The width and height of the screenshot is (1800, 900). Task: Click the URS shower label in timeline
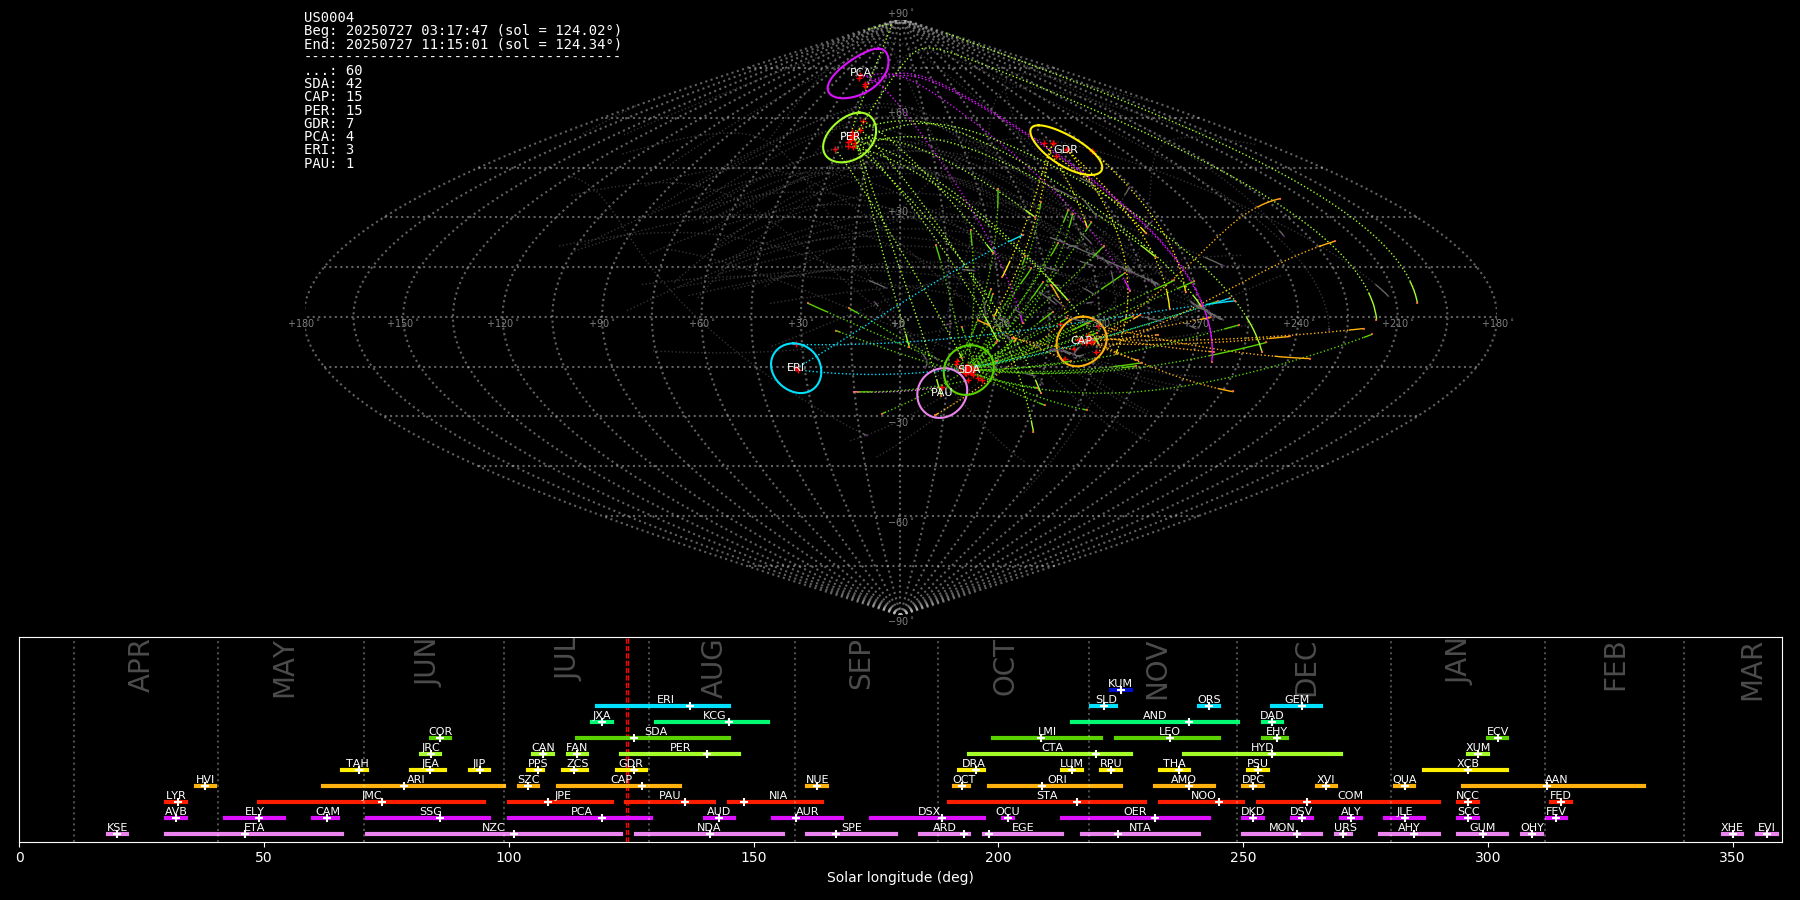pos(1345,828)
